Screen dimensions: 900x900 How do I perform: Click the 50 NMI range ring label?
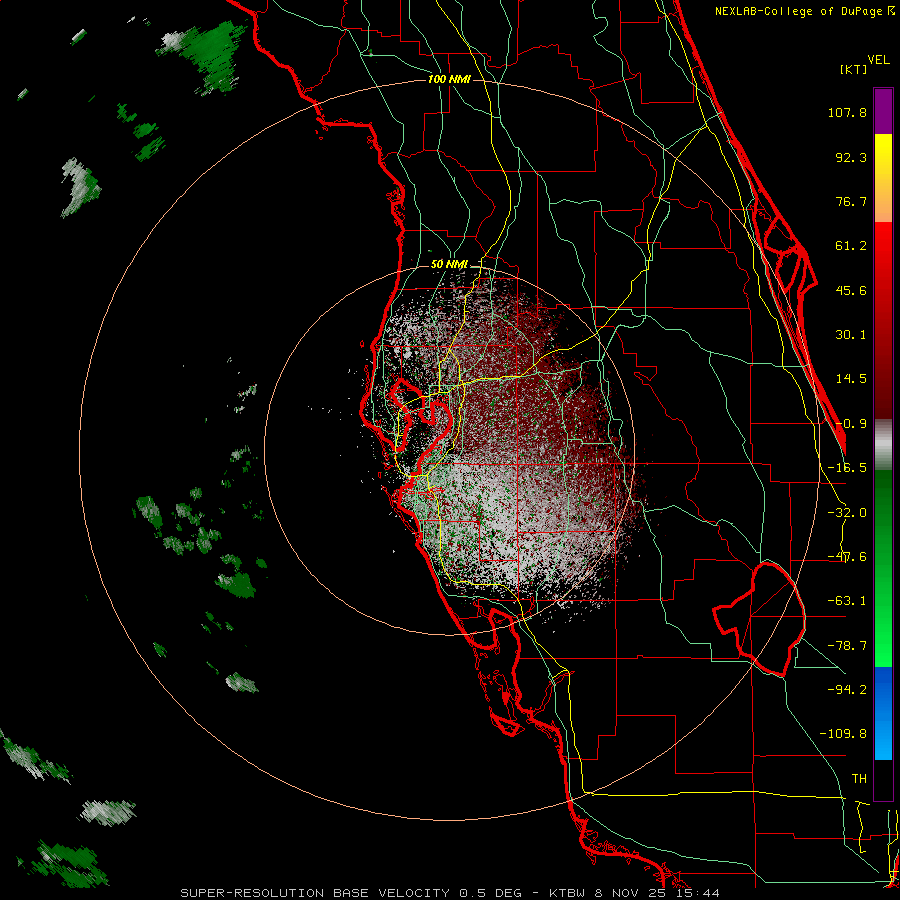pos(449,265)
